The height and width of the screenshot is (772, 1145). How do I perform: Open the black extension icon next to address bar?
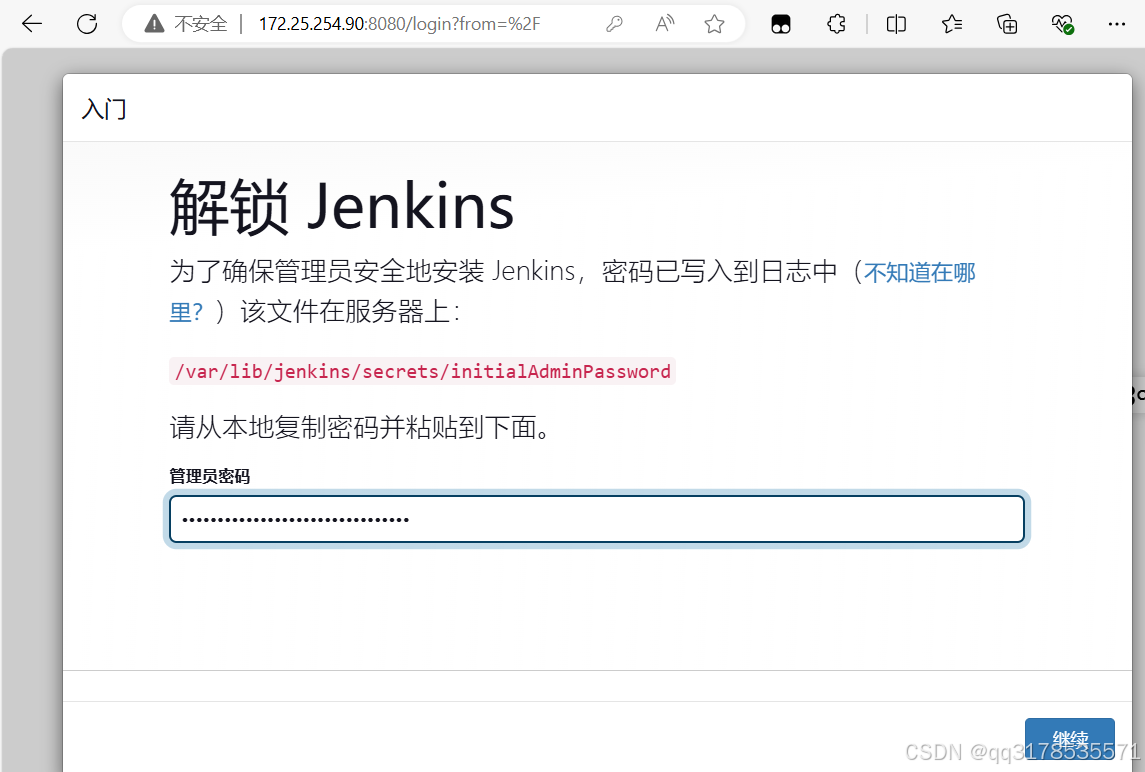click(781, 24)
